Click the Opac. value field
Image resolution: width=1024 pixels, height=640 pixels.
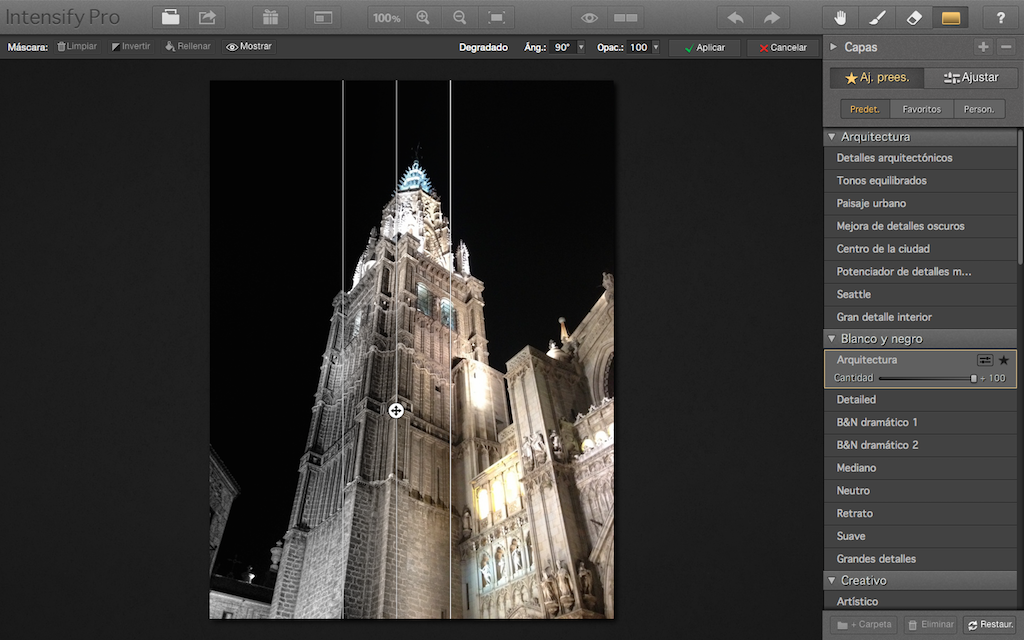(639, 47)
